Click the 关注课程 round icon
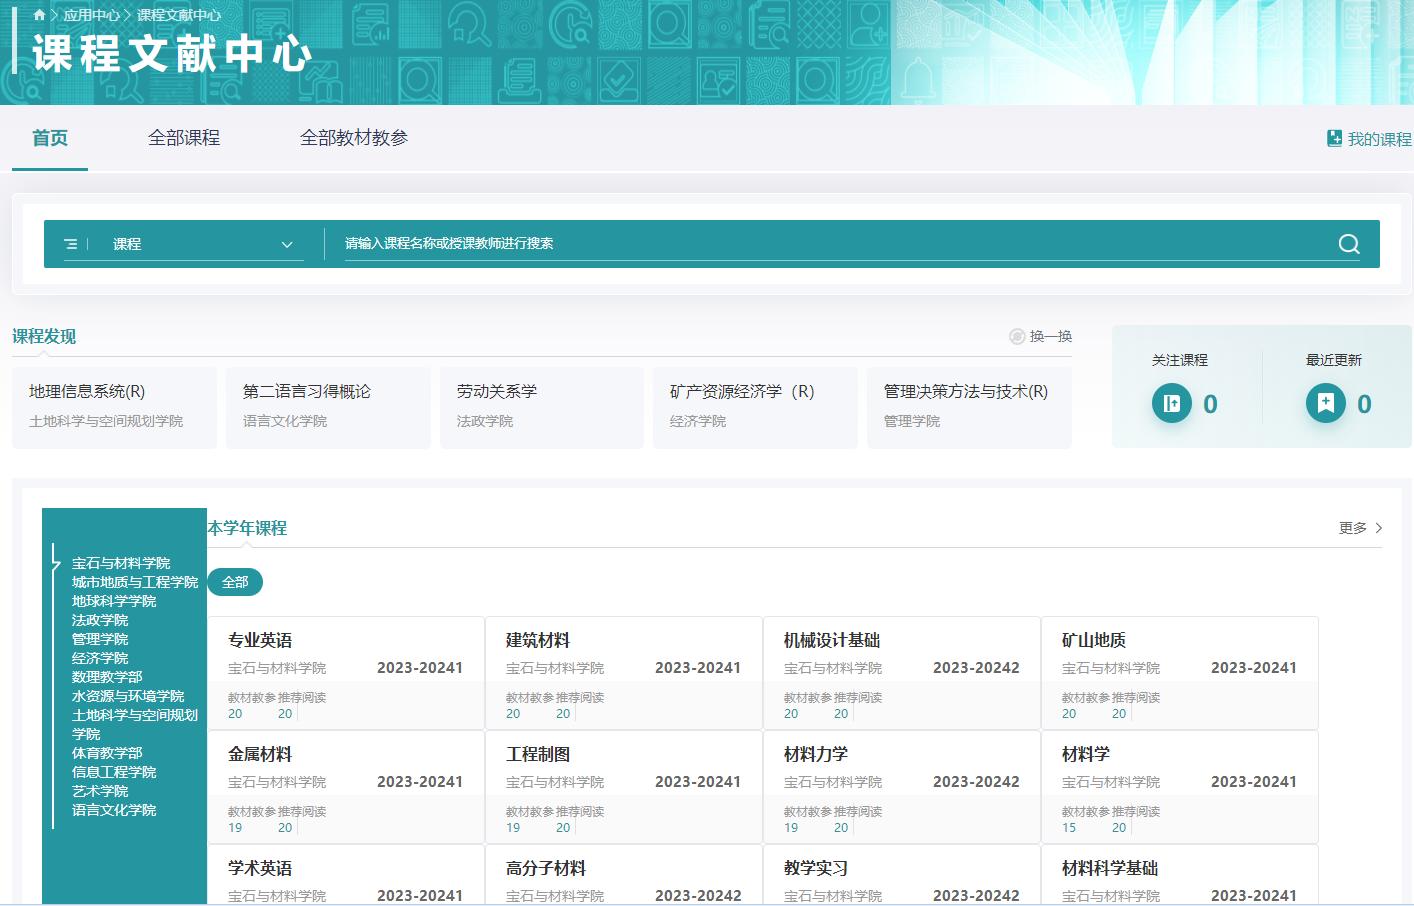Screen dimensions: 1414x906 (1171, 404)
